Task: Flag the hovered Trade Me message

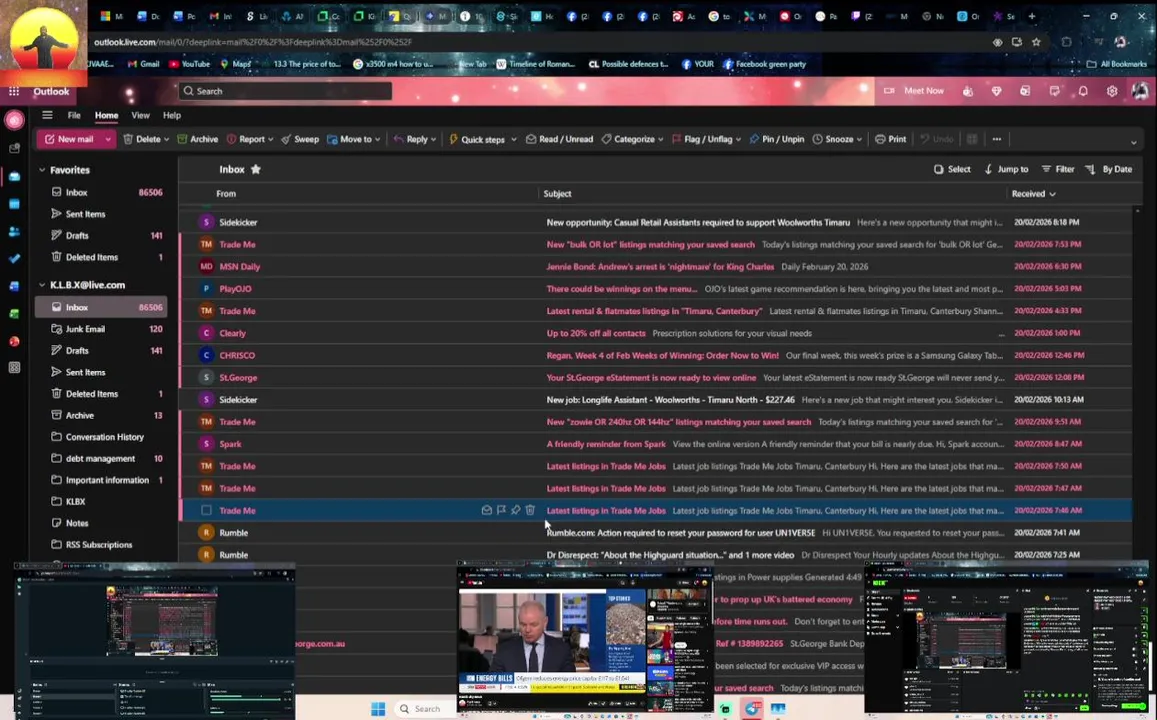Action: 501,510
